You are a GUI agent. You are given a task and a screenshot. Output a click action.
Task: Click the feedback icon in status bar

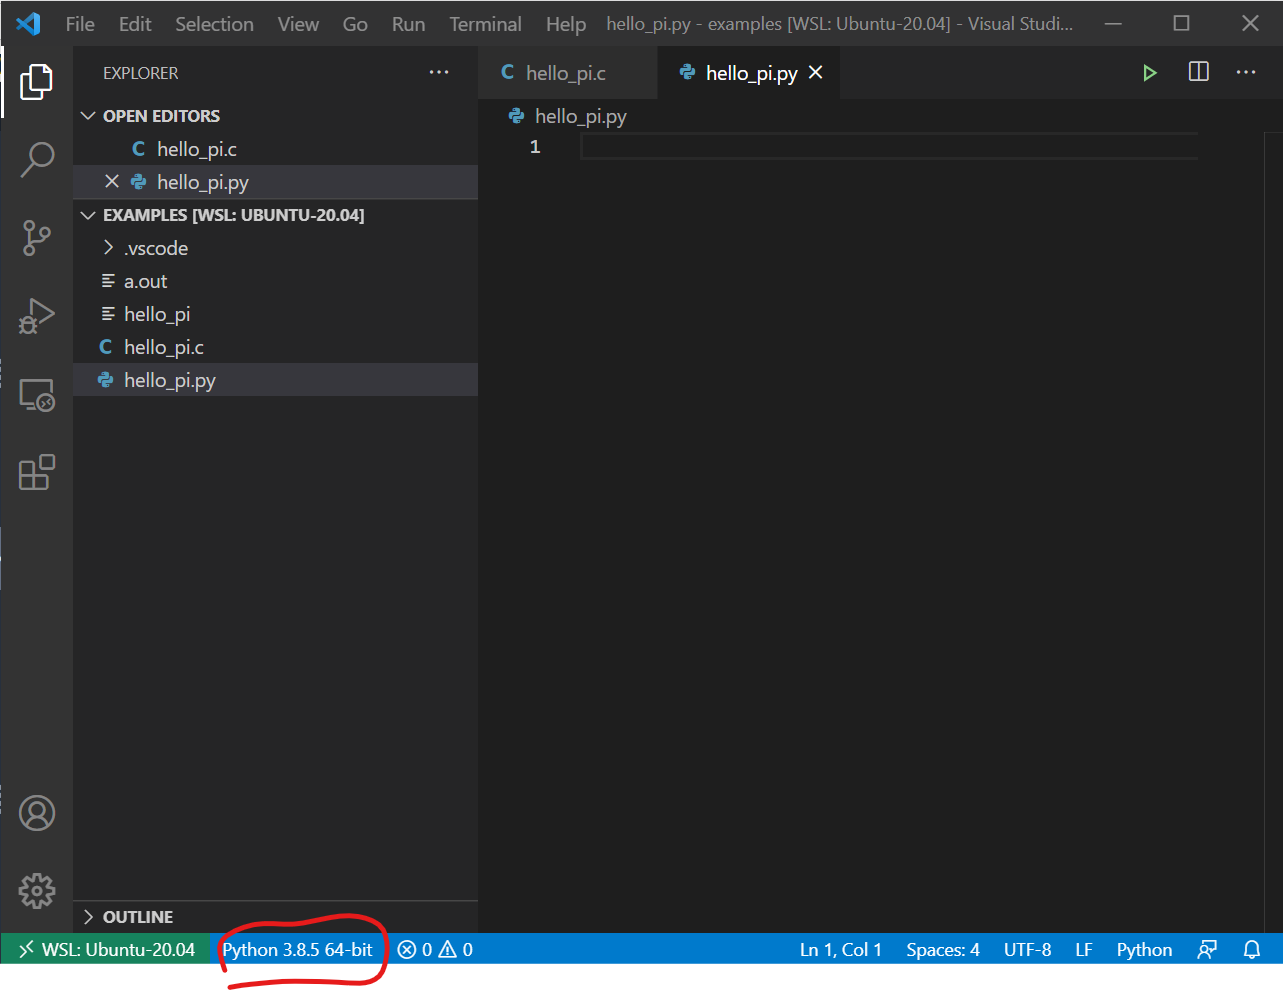[x=1207, y=949]
